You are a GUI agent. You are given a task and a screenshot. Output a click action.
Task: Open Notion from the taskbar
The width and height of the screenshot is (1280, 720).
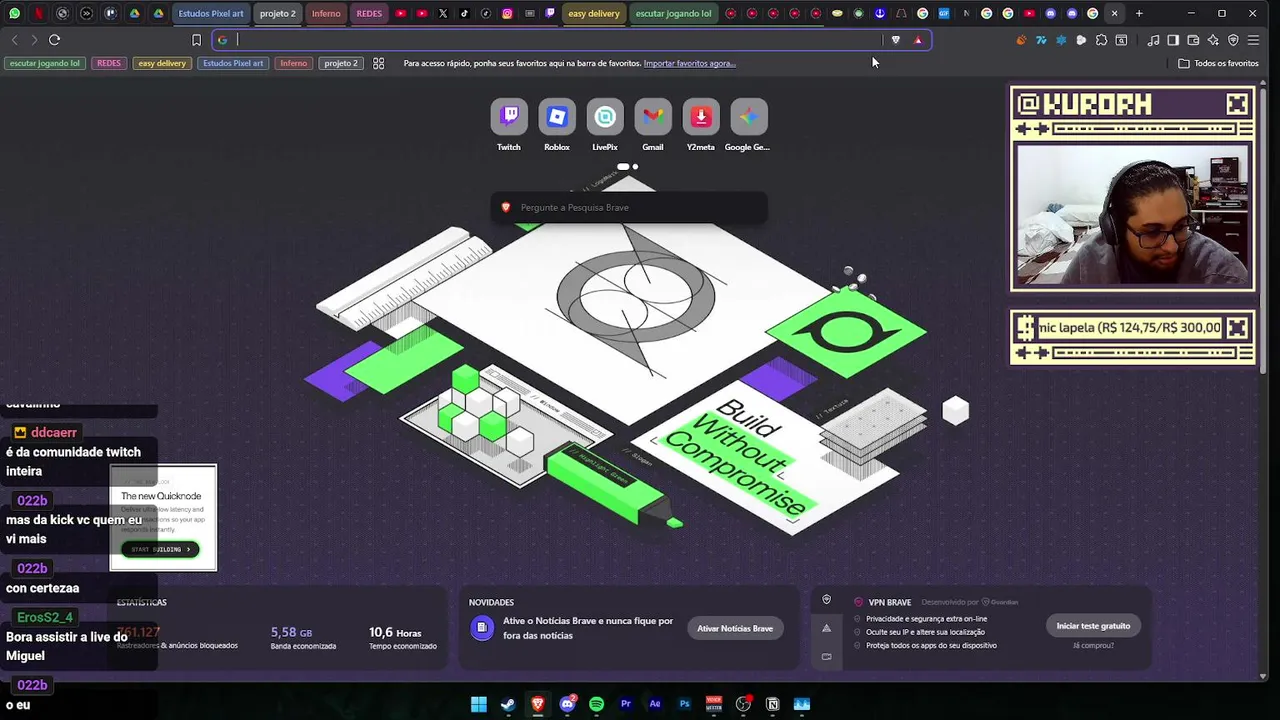click(772, 704)
